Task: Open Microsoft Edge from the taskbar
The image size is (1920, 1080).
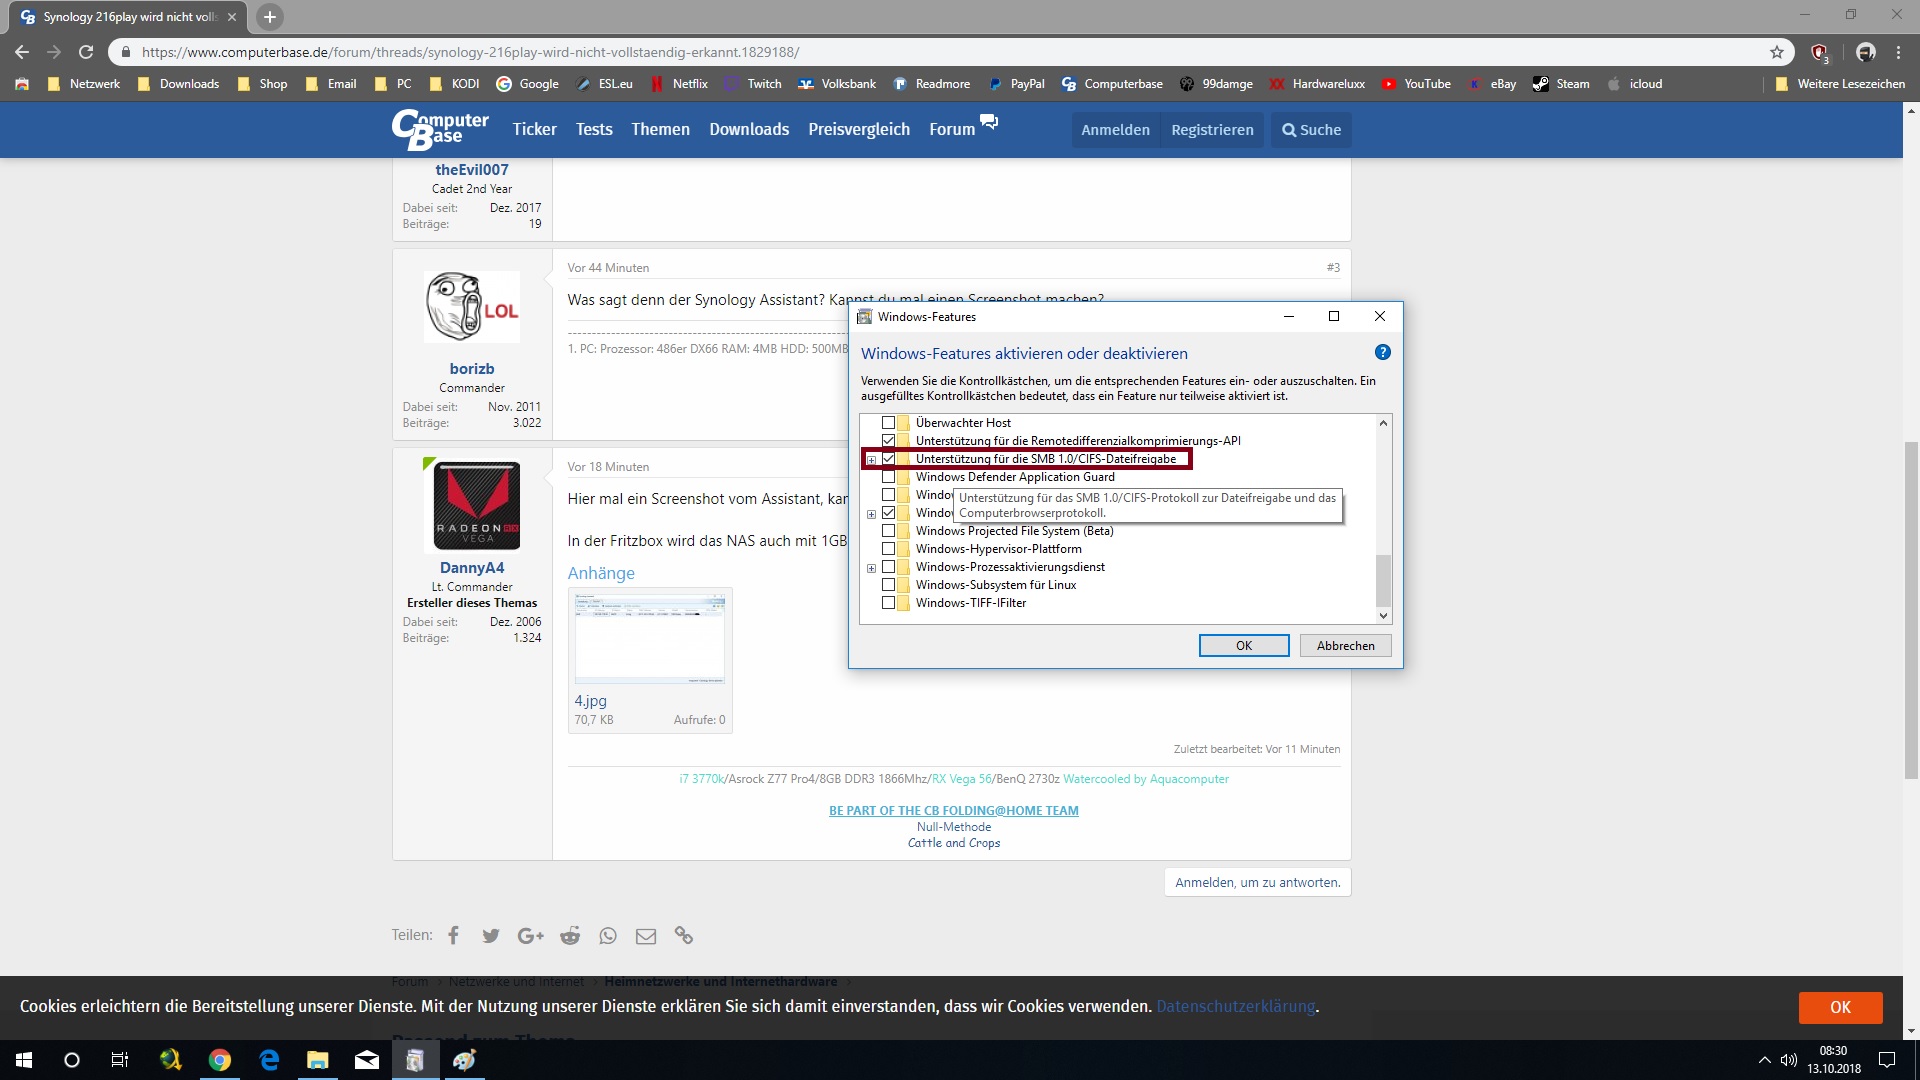Action: [269, 1060]
